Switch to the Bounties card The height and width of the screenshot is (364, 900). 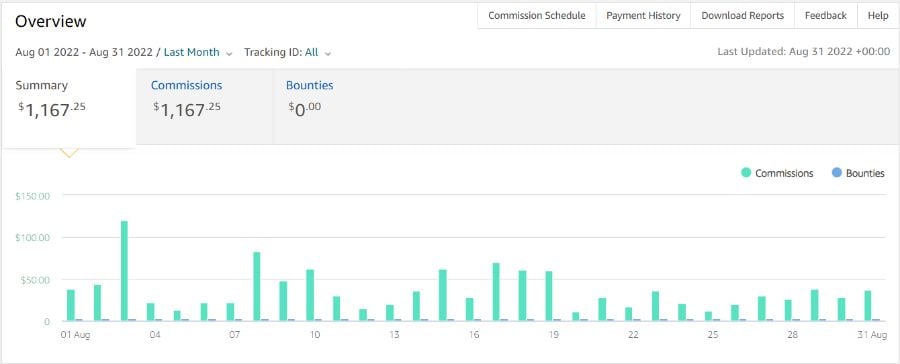click(x=339, y=107)
